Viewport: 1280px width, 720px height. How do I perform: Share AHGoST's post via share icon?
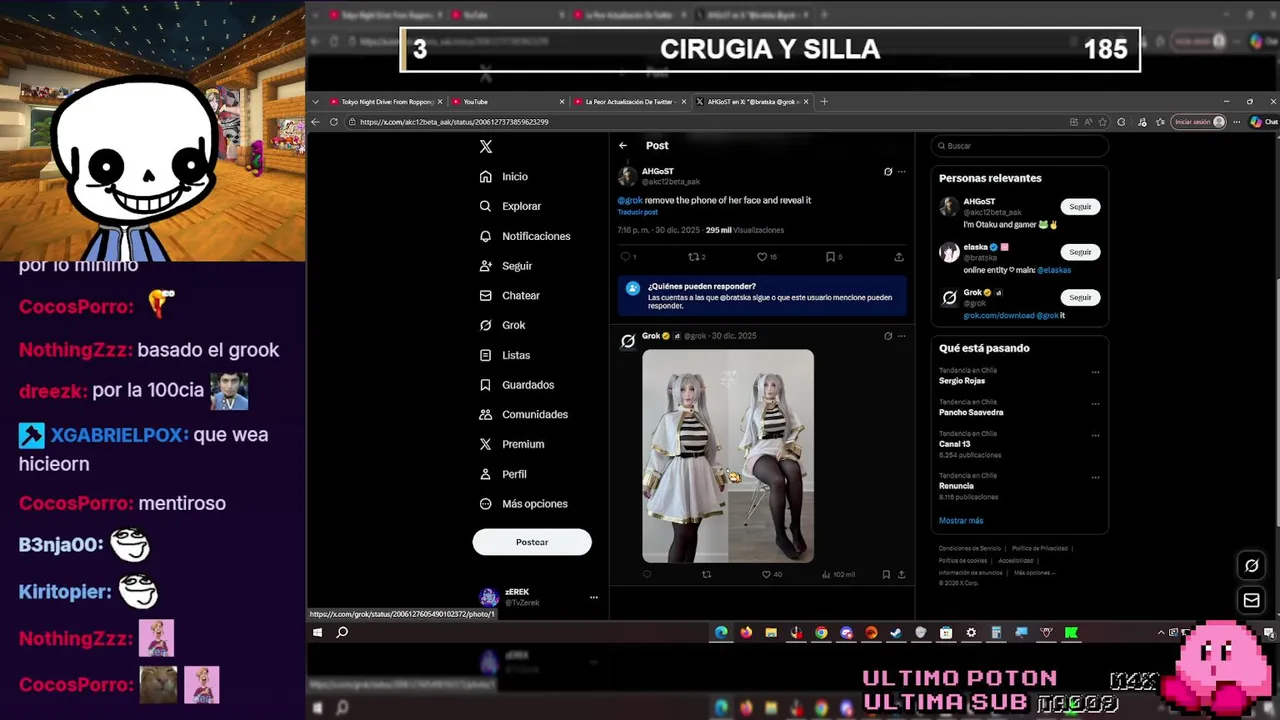[899, 257]
